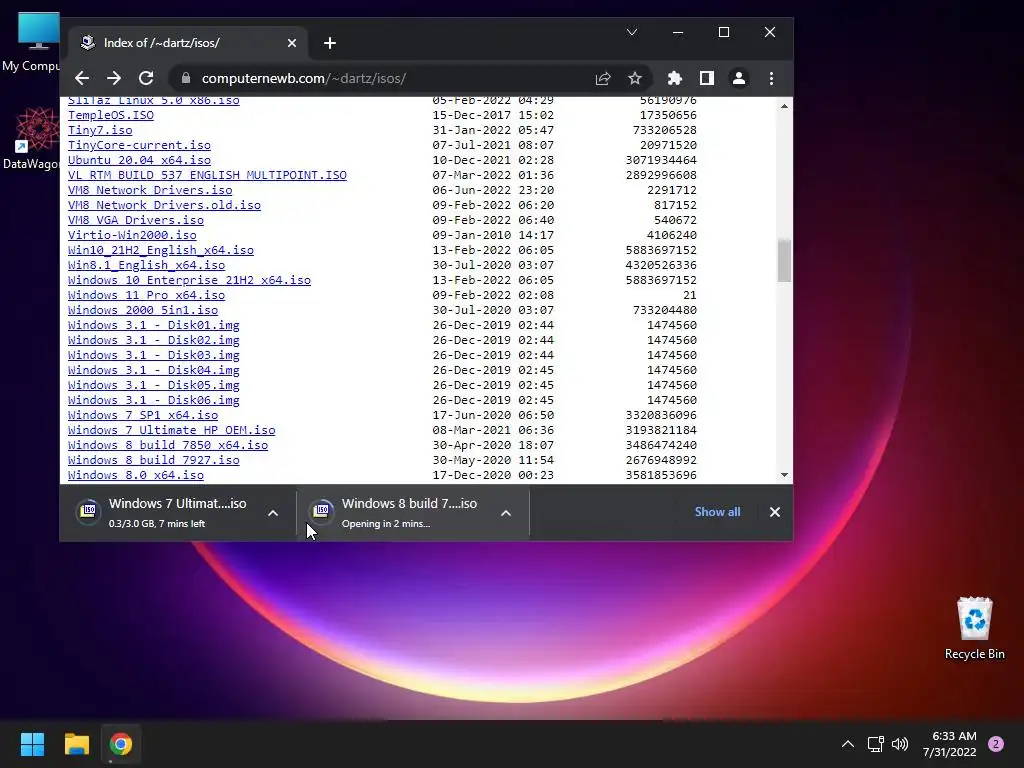Open the notification badge showing 2

(x=996, y=744)
